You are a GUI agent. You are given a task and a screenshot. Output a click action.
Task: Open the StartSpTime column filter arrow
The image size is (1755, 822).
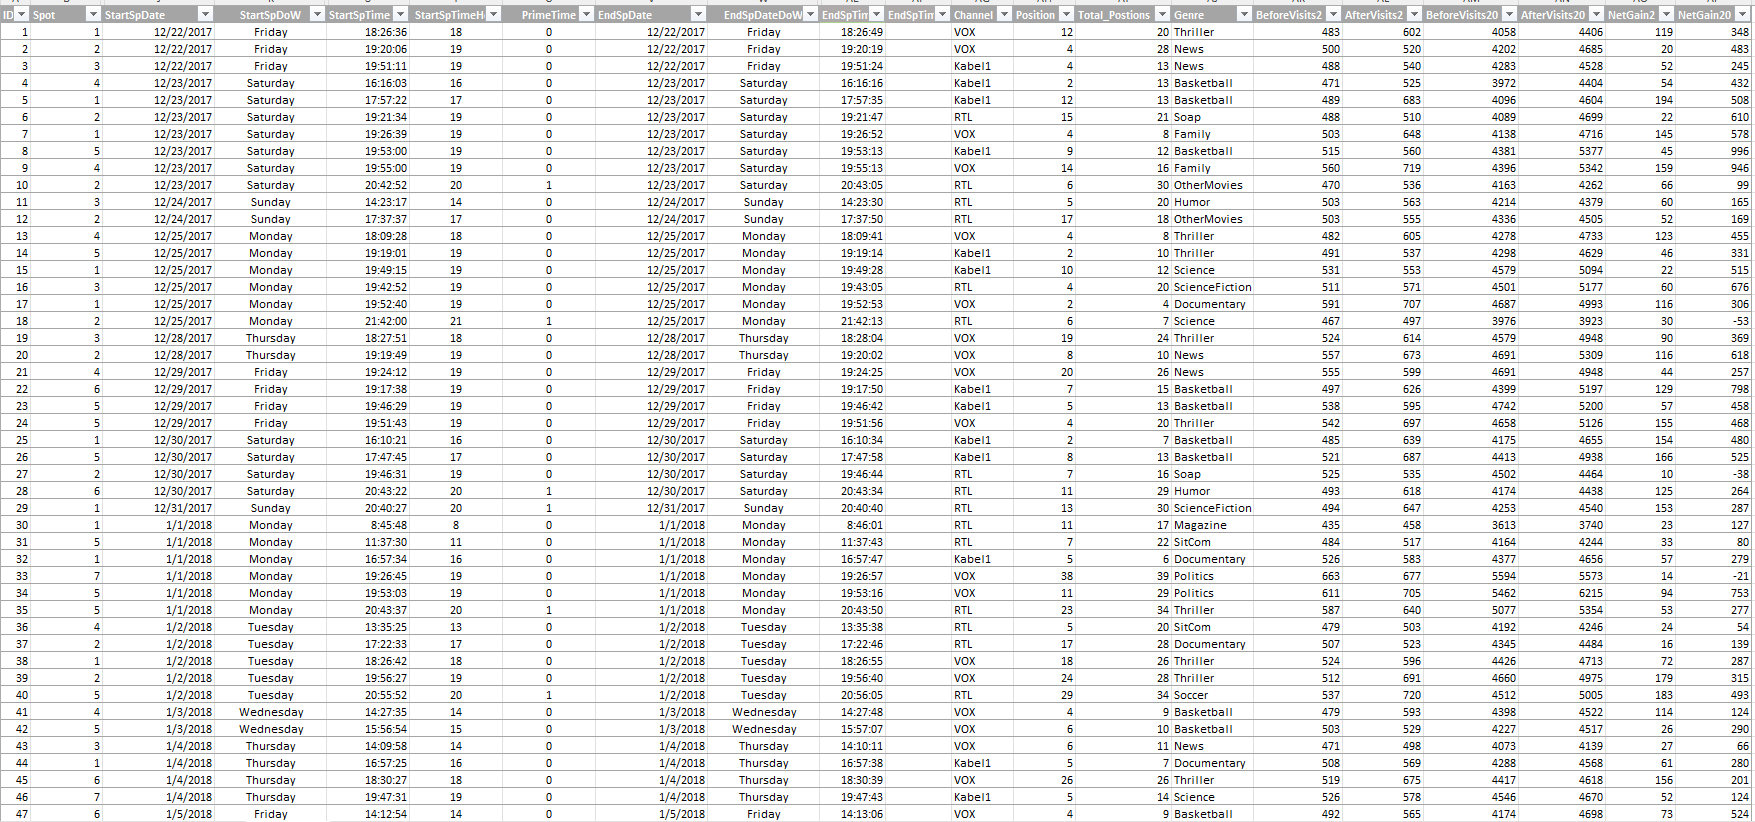tap(400, 15)
